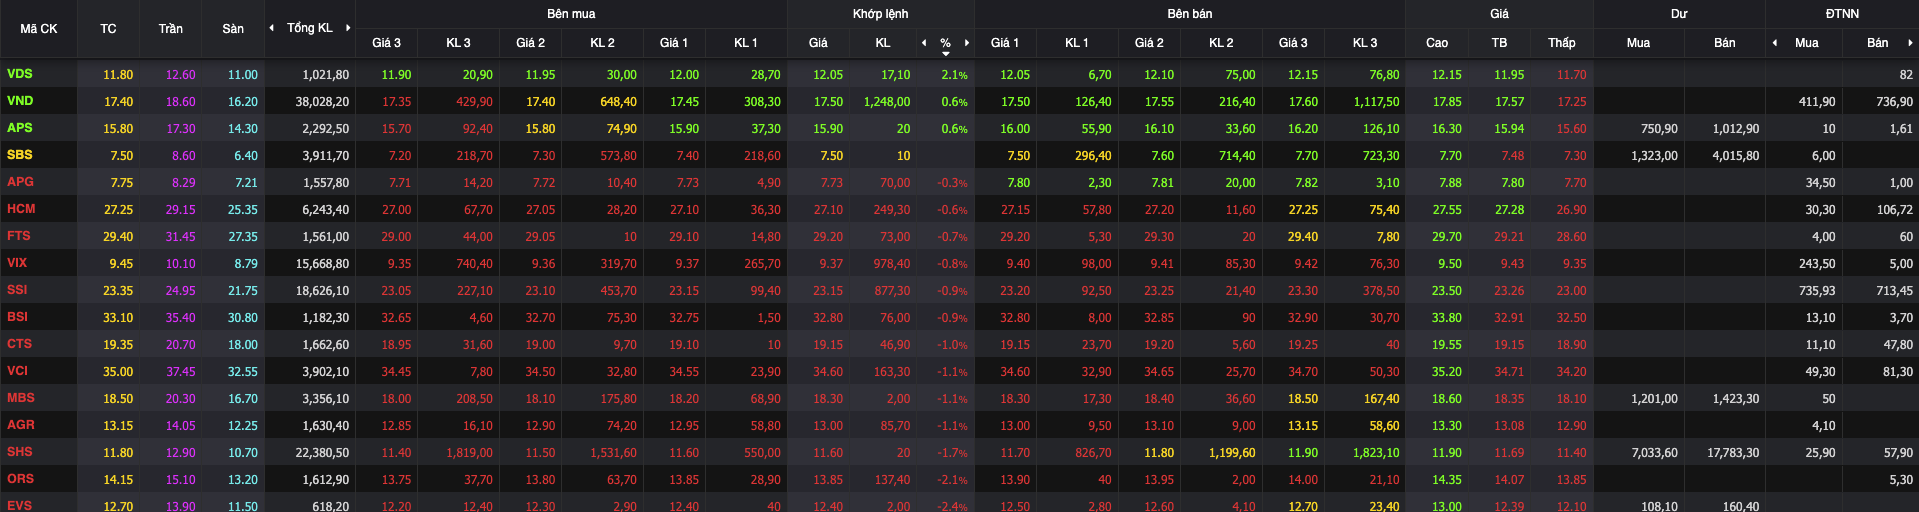Click HCM foreign sell value 106,72
Screen dimensions: 1919x512
pyautogui.click(x=1894, y=210)
